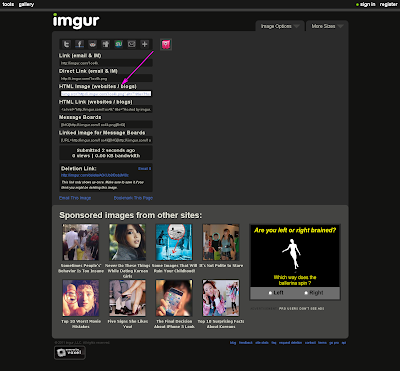Click the deletion link URL

[x=95, y=175]
